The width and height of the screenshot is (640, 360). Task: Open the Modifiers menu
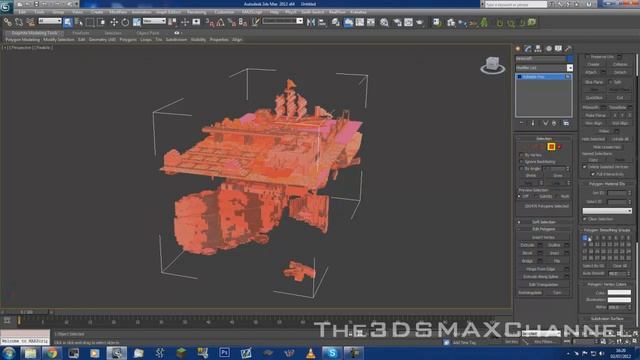click(118, 12)
